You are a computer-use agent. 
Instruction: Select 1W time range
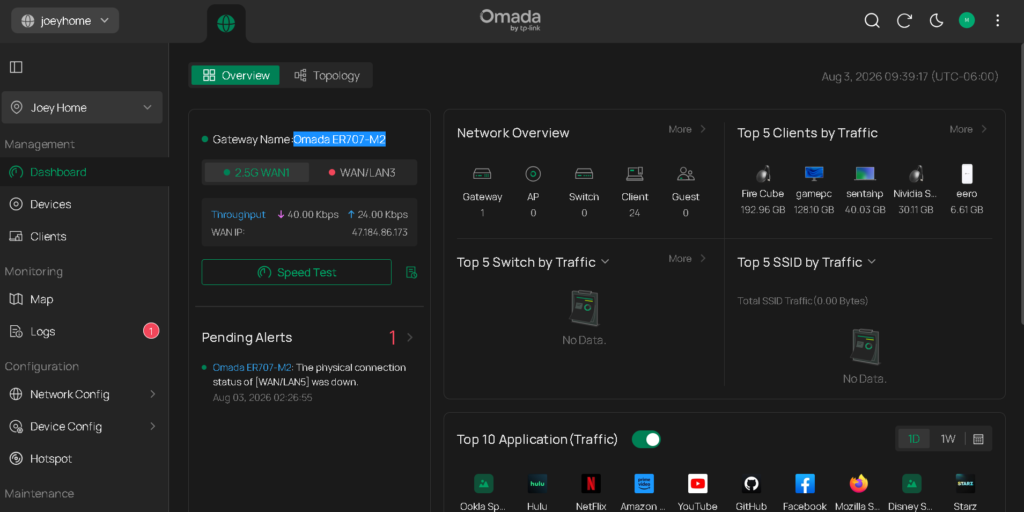(948, 439)
